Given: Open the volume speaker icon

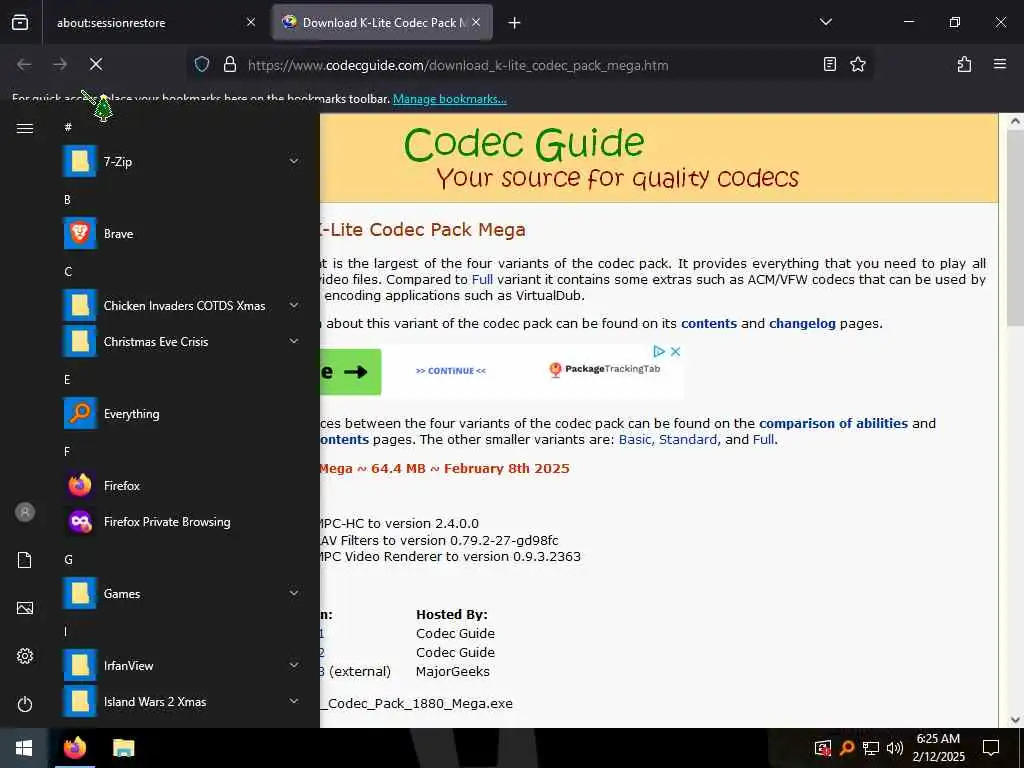Looking at the screenshot, I should pyautogui.click(x=895, y=748).
